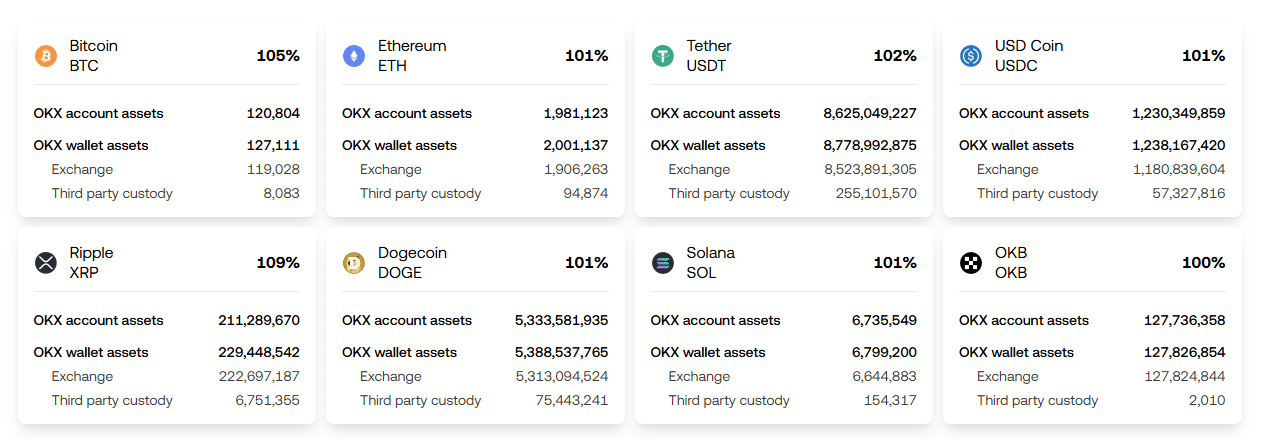Click Tether wallet assets value 8,778,992,875
Image resolution: width=1280 pixels, height=439 pixels.
pos(870,146)
